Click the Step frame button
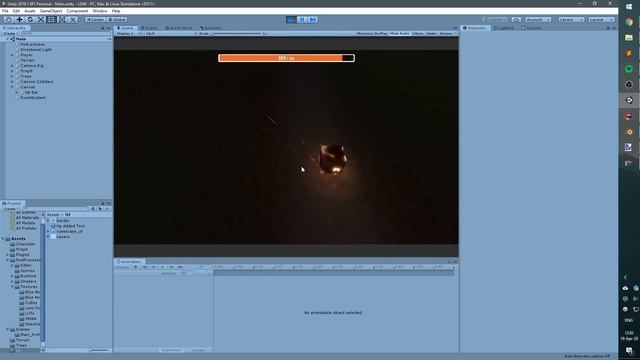 tap(313, 20)
